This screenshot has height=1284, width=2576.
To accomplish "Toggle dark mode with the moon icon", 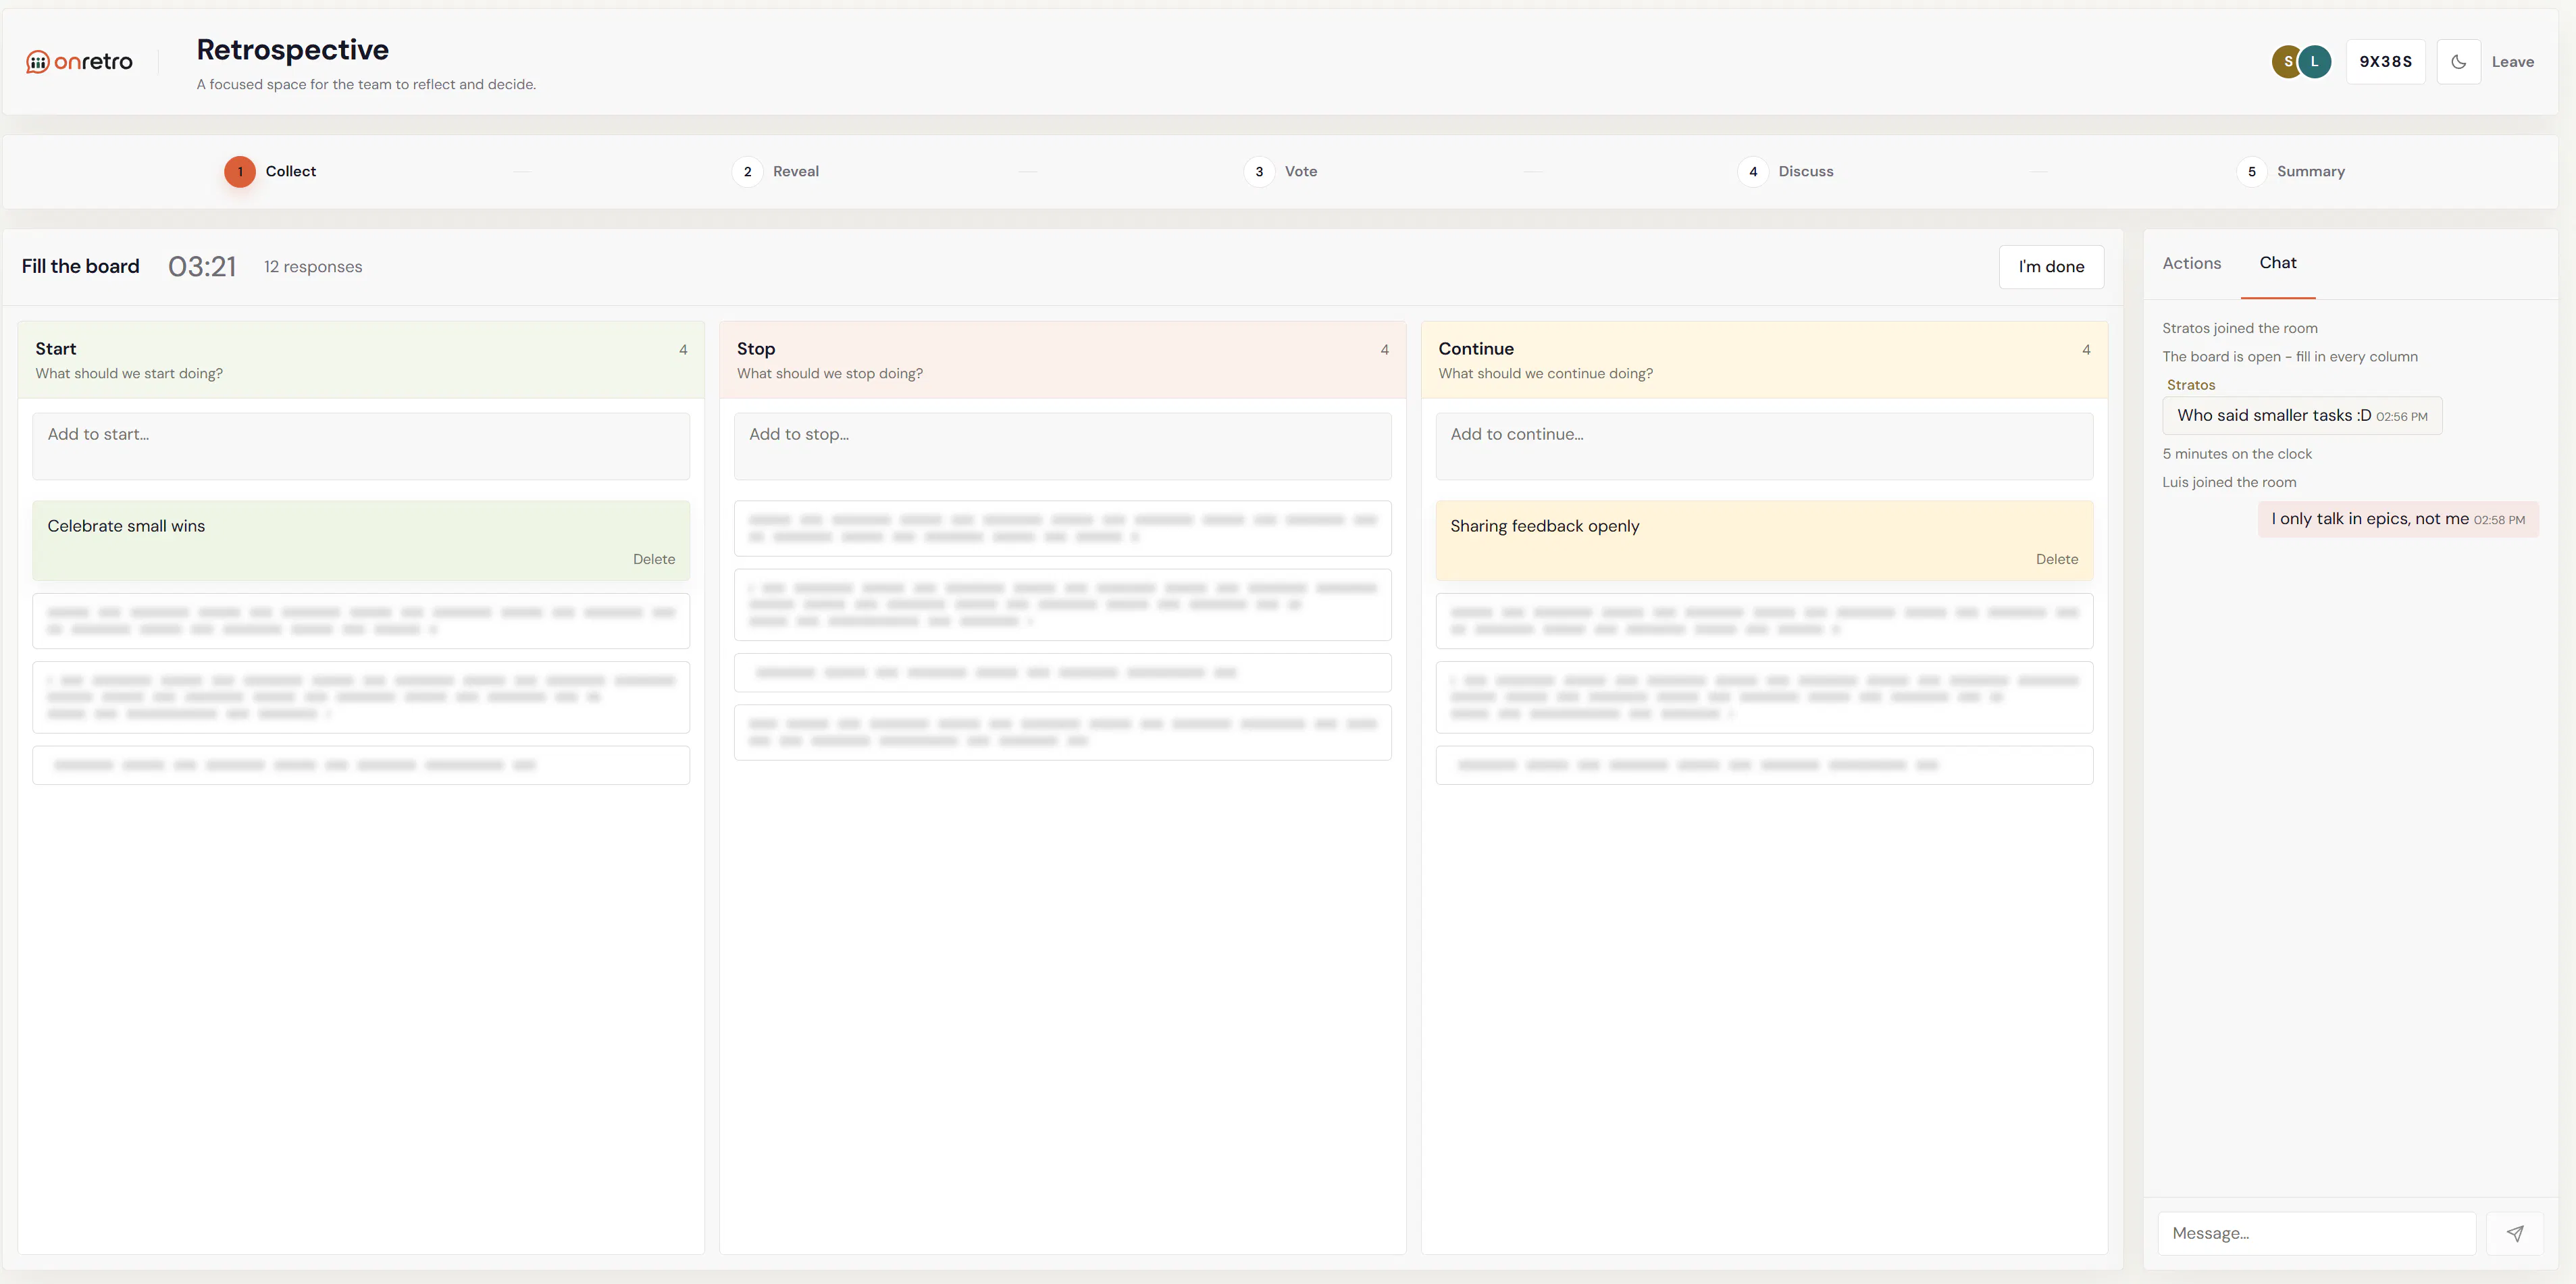I will tap(2458, 62).
